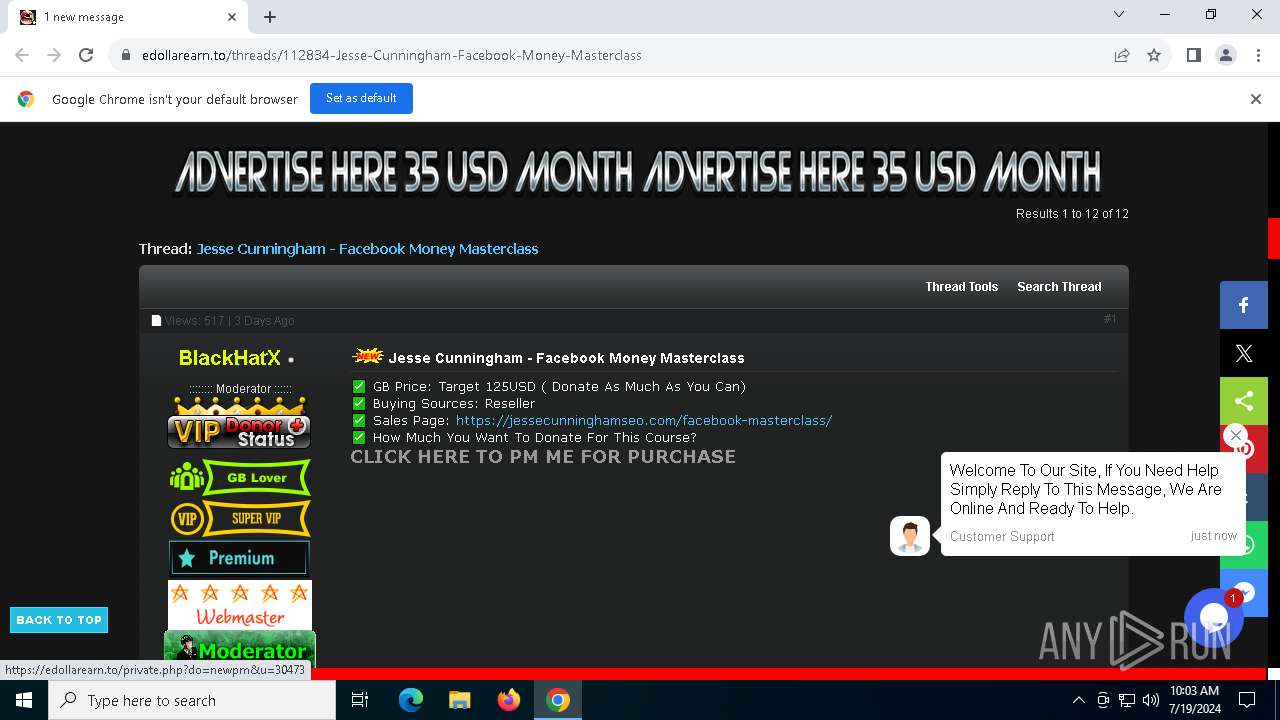Click the GB Lover badge
The image size is (1280, 720).
coord(240,478)
